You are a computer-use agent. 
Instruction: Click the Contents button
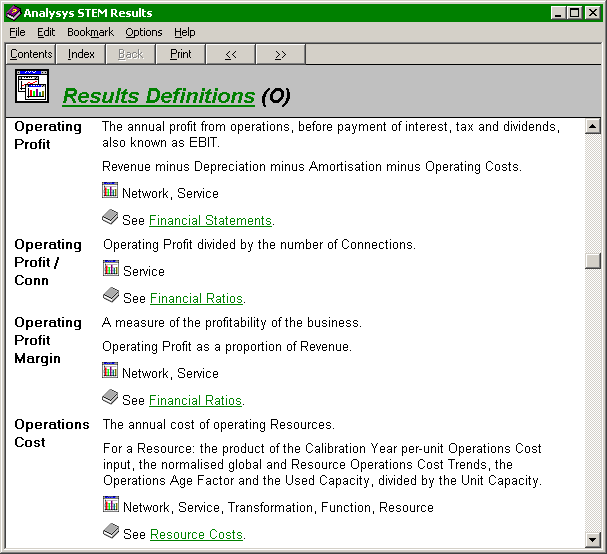point(31,54)
